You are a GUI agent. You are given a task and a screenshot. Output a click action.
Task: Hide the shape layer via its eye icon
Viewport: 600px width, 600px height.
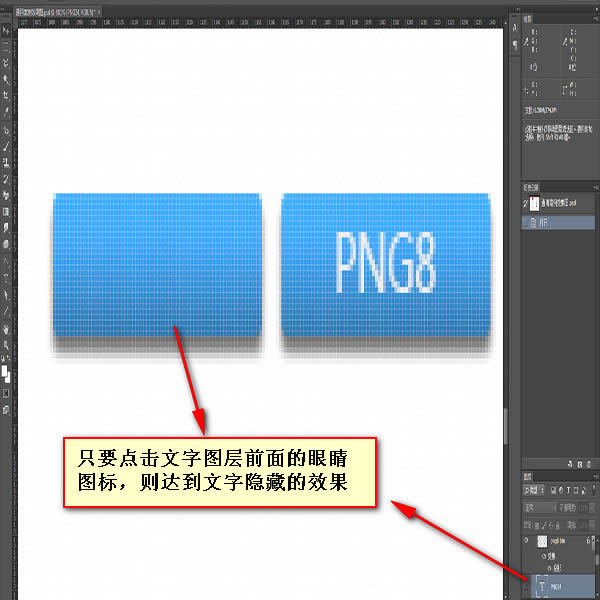click(527, 540)
